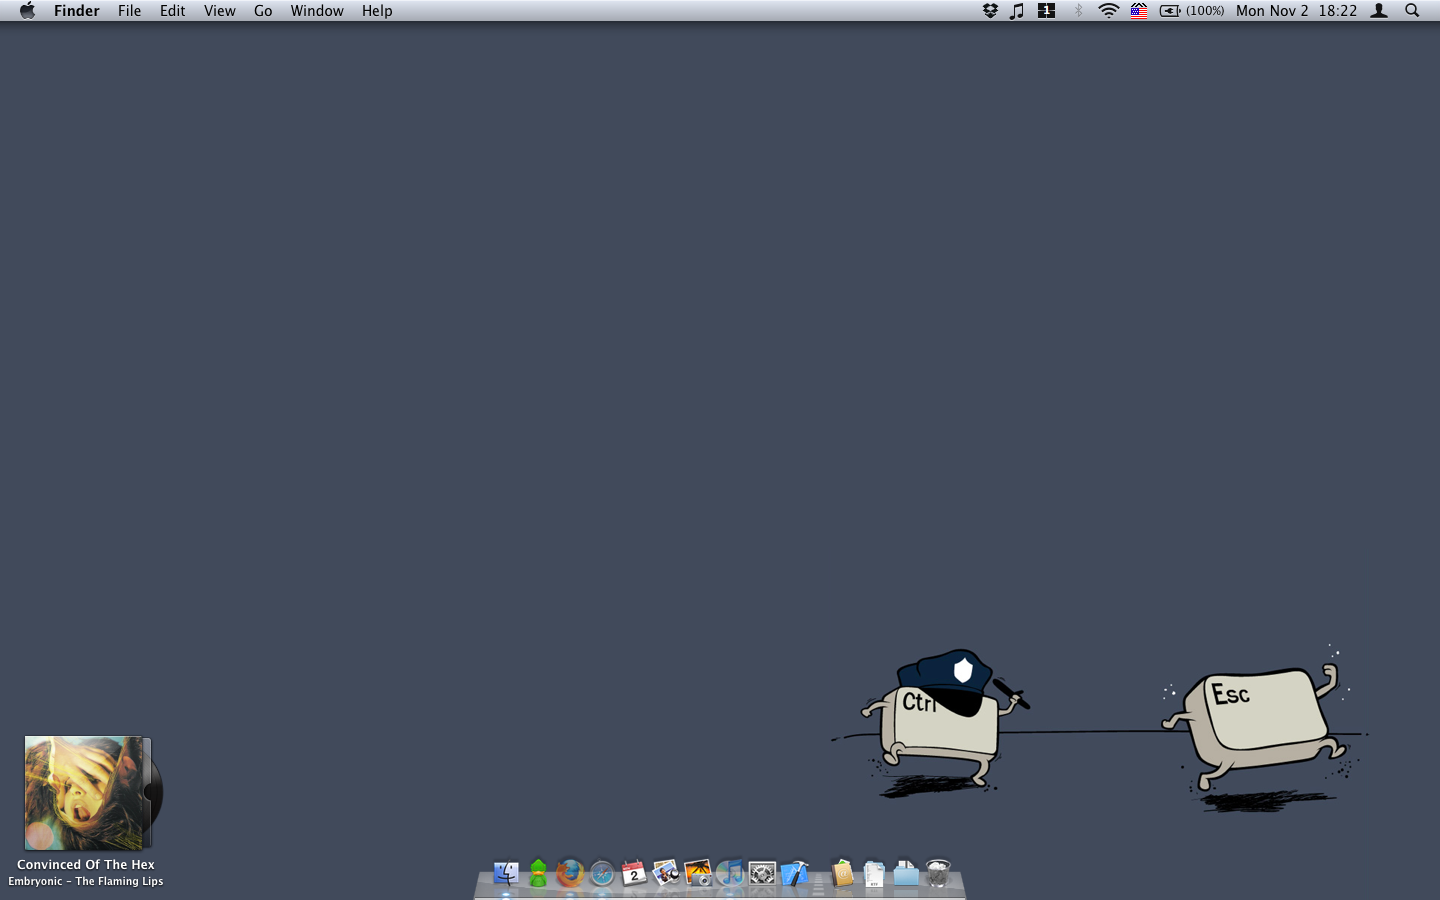Open the View menu

[x=219, y=11]
